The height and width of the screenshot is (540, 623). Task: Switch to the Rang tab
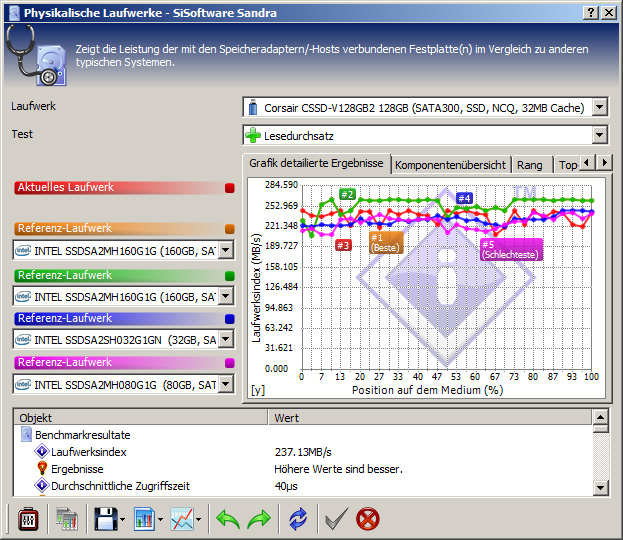[530, 165]
